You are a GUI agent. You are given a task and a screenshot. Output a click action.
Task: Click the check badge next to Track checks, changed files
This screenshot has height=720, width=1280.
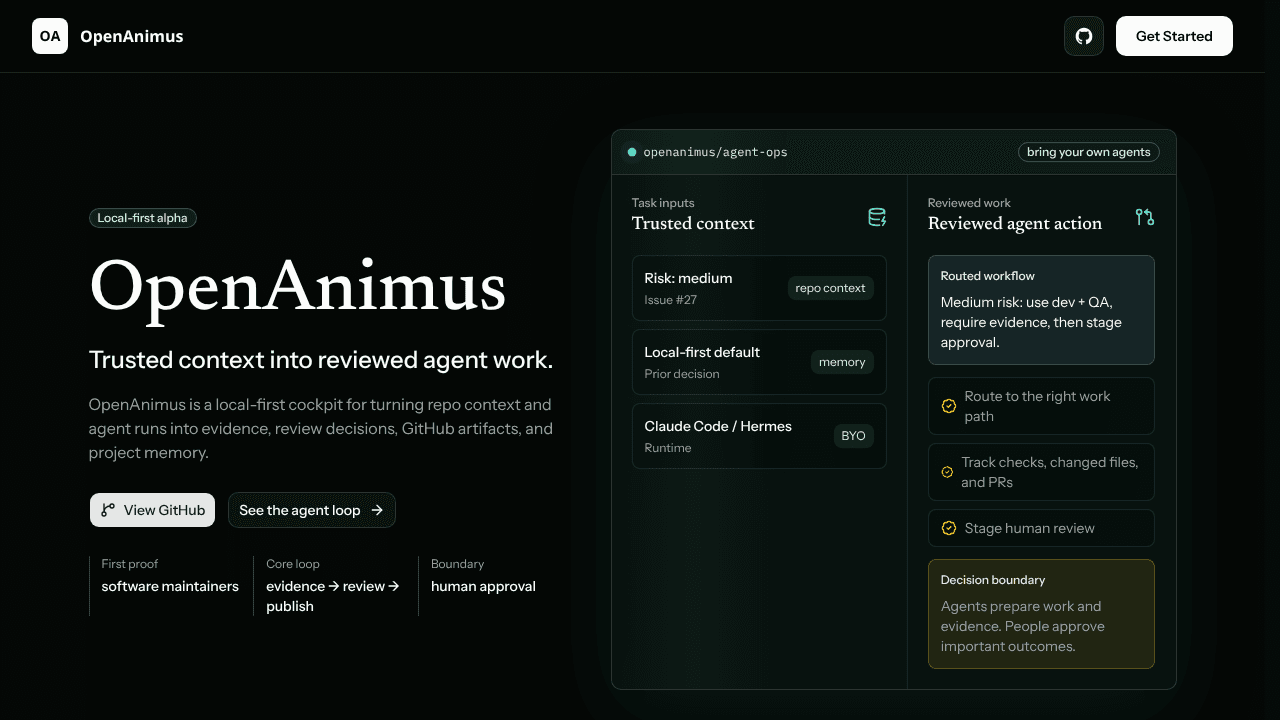coord(948,472)
